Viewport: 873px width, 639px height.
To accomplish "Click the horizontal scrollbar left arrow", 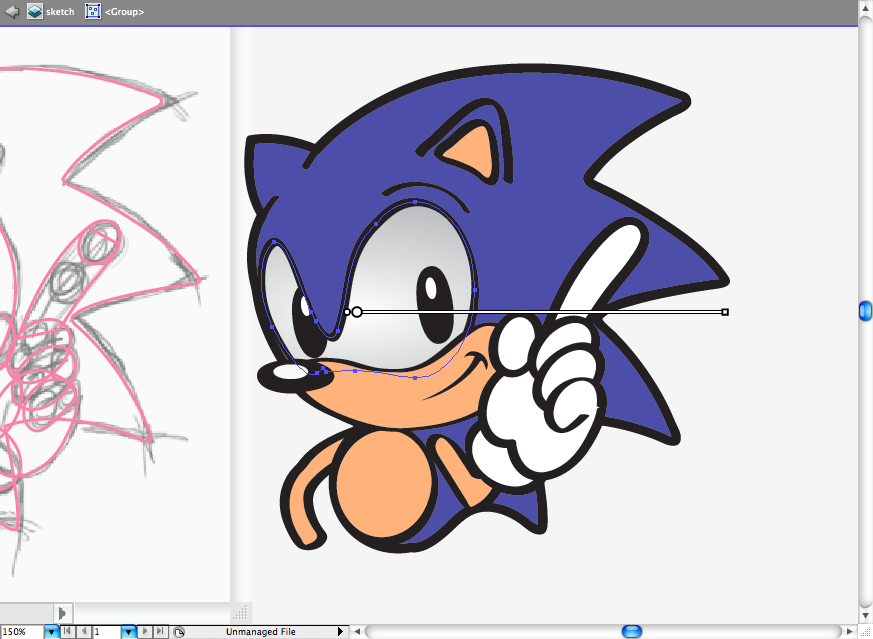I will (x=357, y=632).
